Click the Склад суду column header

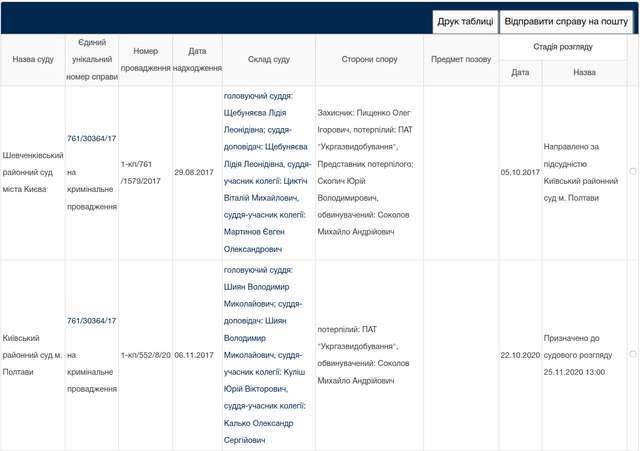[268, 60]
